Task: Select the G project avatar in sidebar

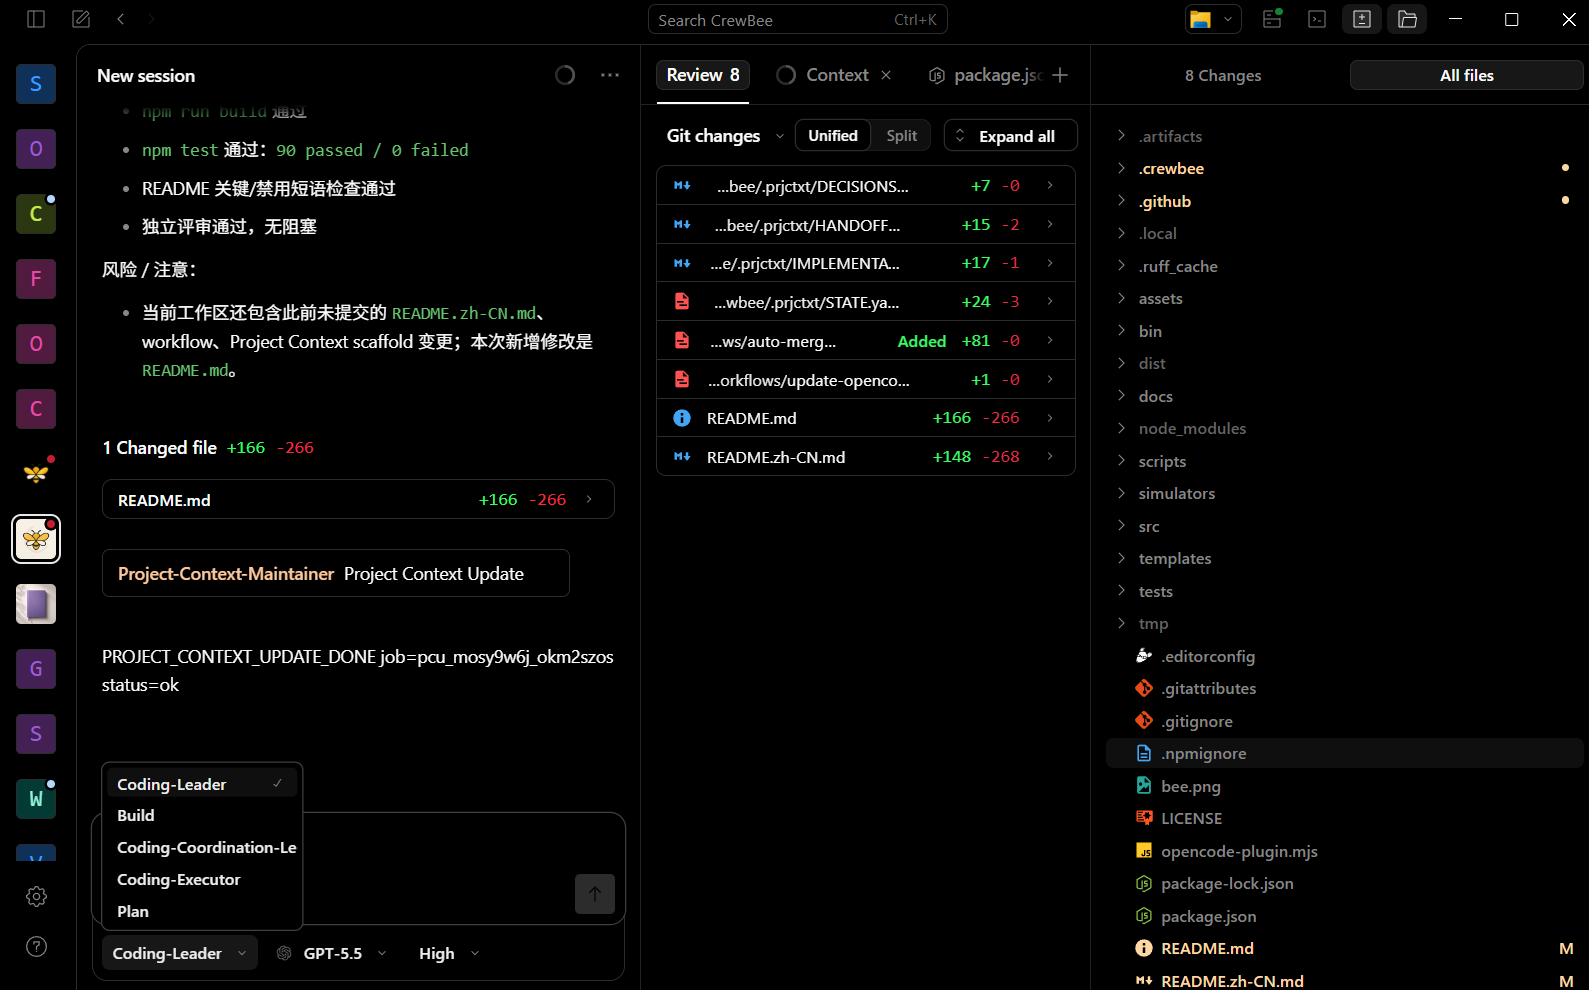Action: pyautogui.click(x=36, y=669)
